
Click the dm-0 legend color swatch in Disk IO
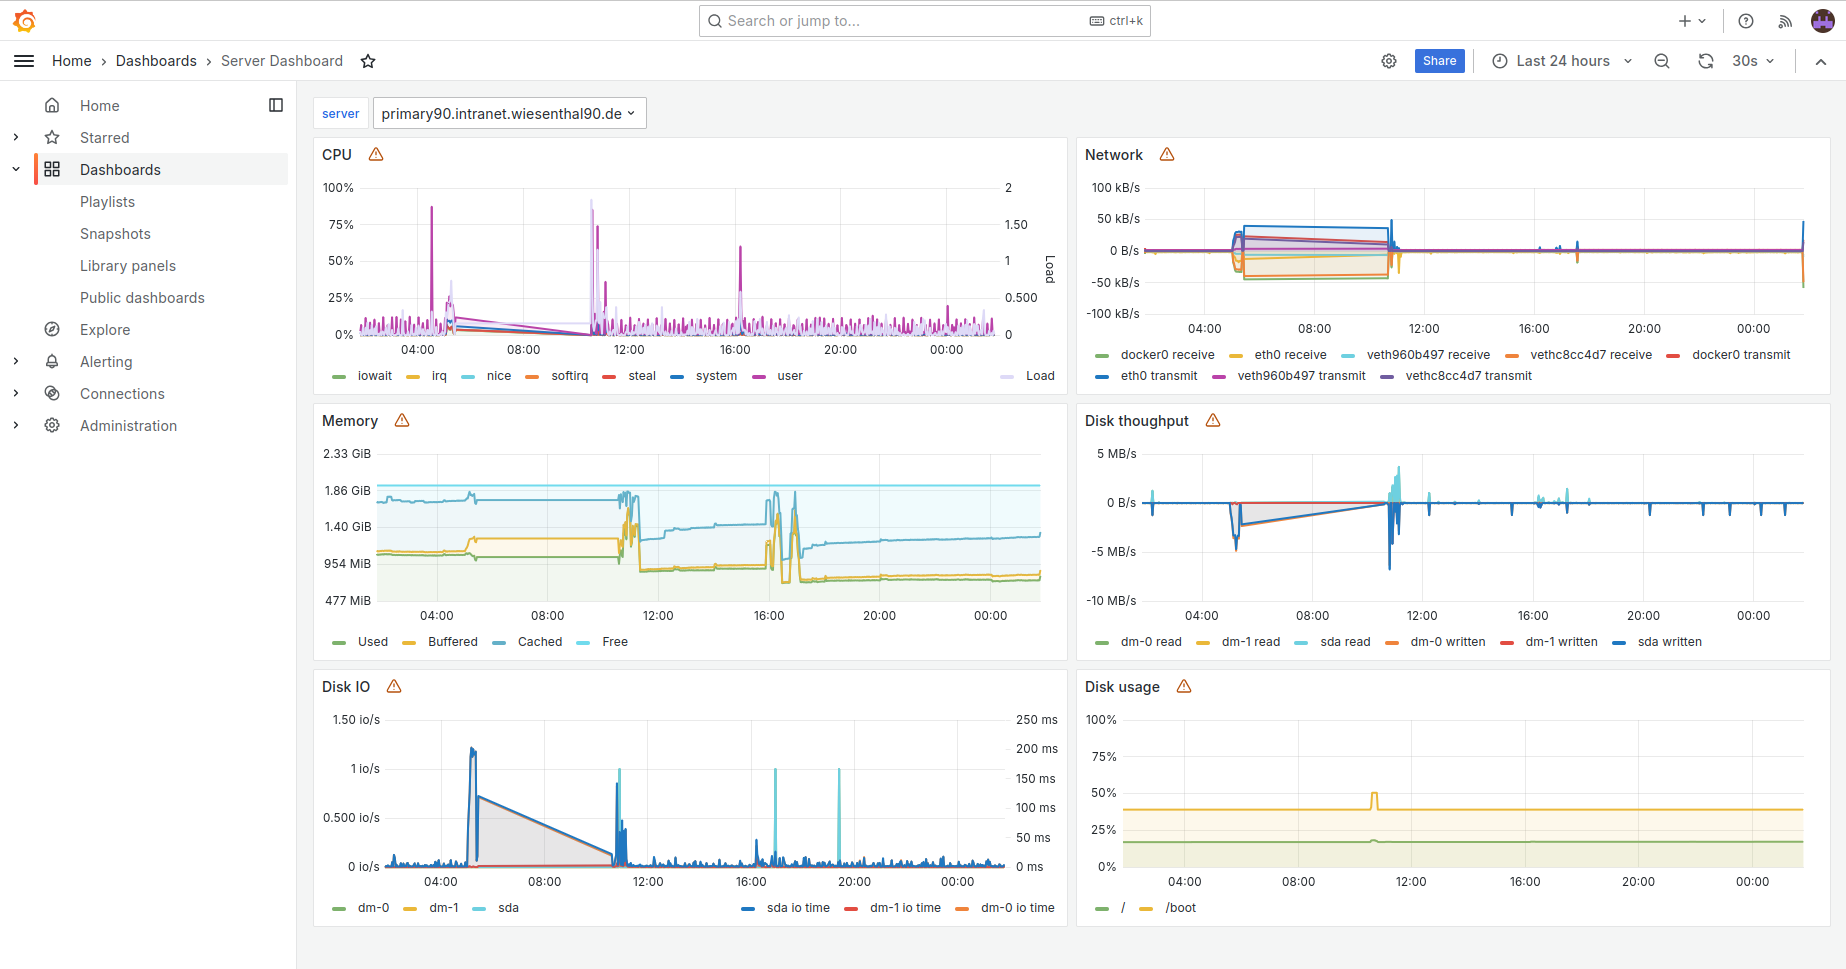[339, 909]
